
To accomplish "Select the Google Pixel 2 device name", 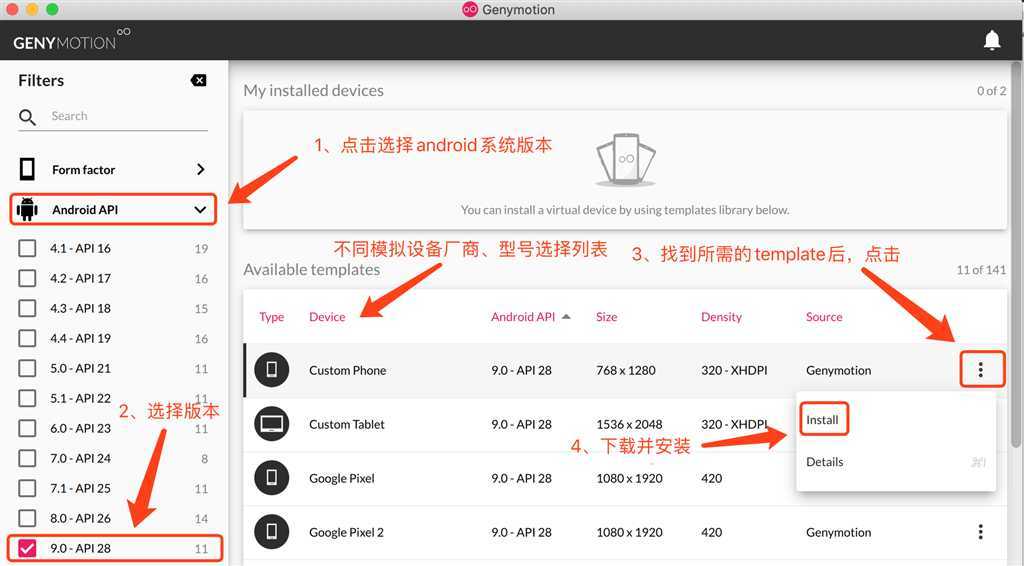I will (x=347, y=533).
